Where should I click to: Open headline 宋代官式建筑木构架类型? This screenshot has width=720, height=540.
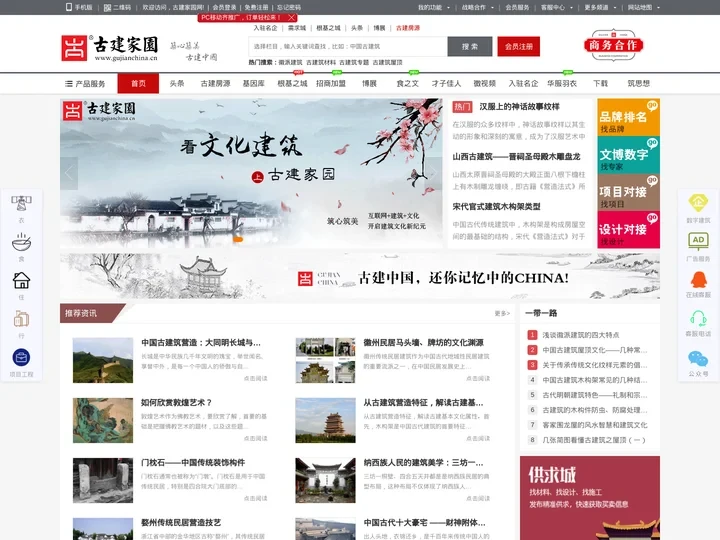pyautogui.click(x=496, y=207)
